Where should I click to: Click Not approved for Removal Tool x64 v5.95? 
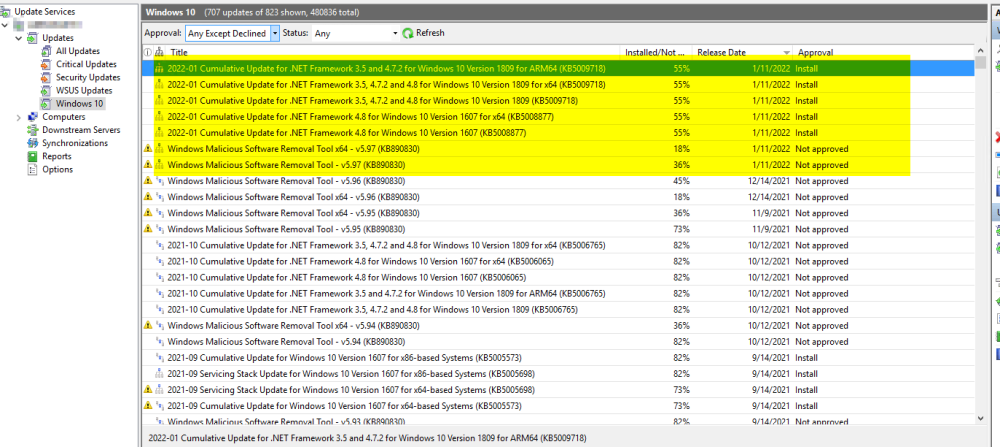[x=821, y=213]
